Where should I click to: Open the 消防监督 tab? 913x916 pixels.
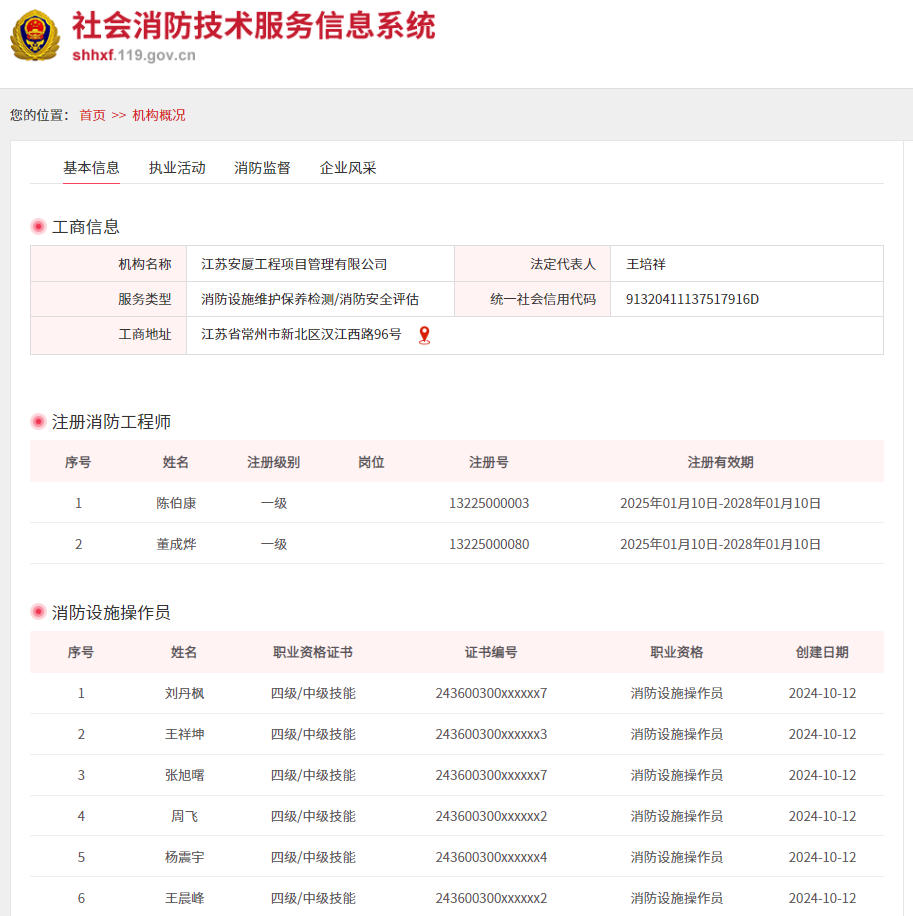pyautogui.click(x=262, y=168)
